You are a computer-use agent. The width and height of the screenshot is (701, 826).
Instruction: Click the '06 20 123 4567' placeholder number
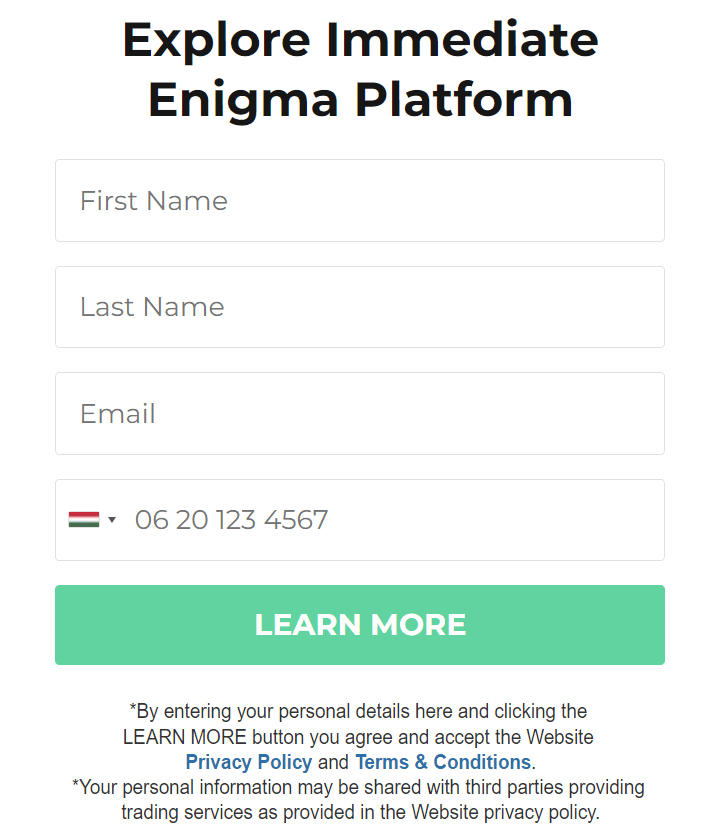click(x=231, y=520)
